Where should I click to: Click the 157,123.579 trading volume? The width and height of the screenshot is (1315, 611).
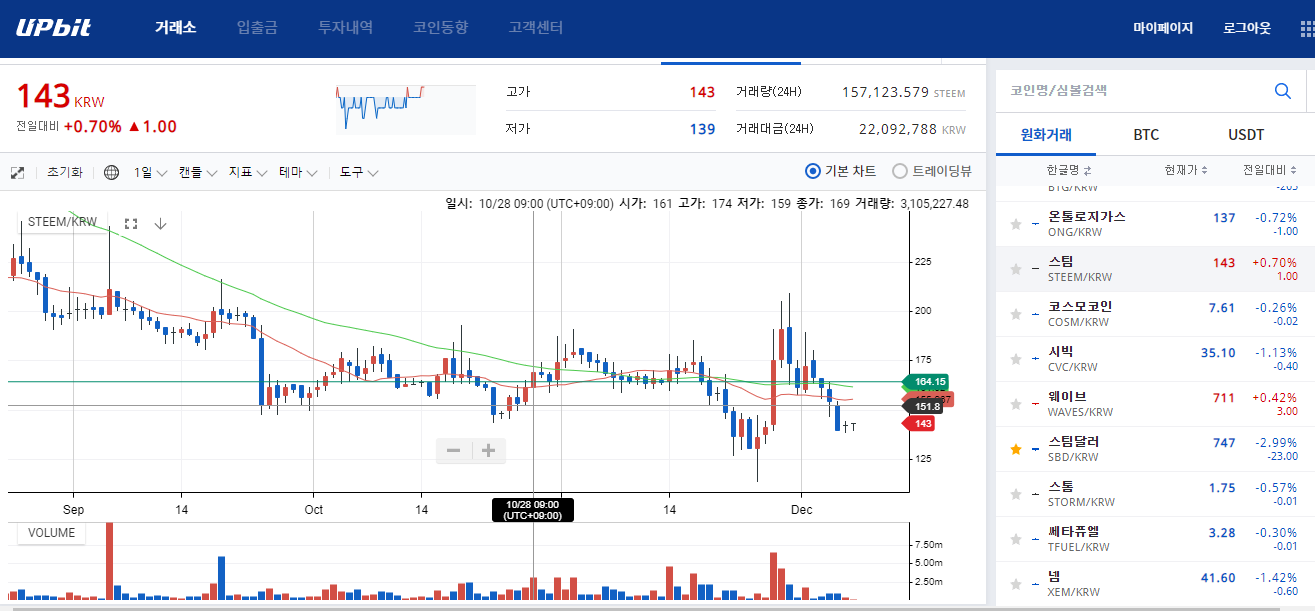[886, 92]
